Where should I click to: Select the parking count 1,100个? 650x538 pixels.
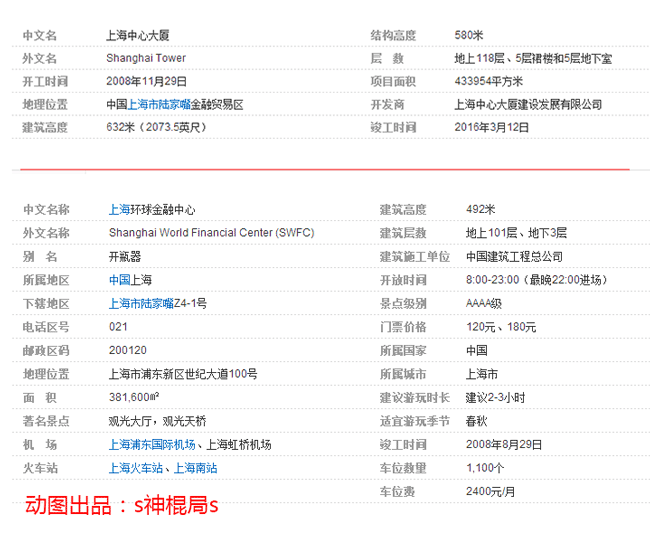click(x=485, y=468)
